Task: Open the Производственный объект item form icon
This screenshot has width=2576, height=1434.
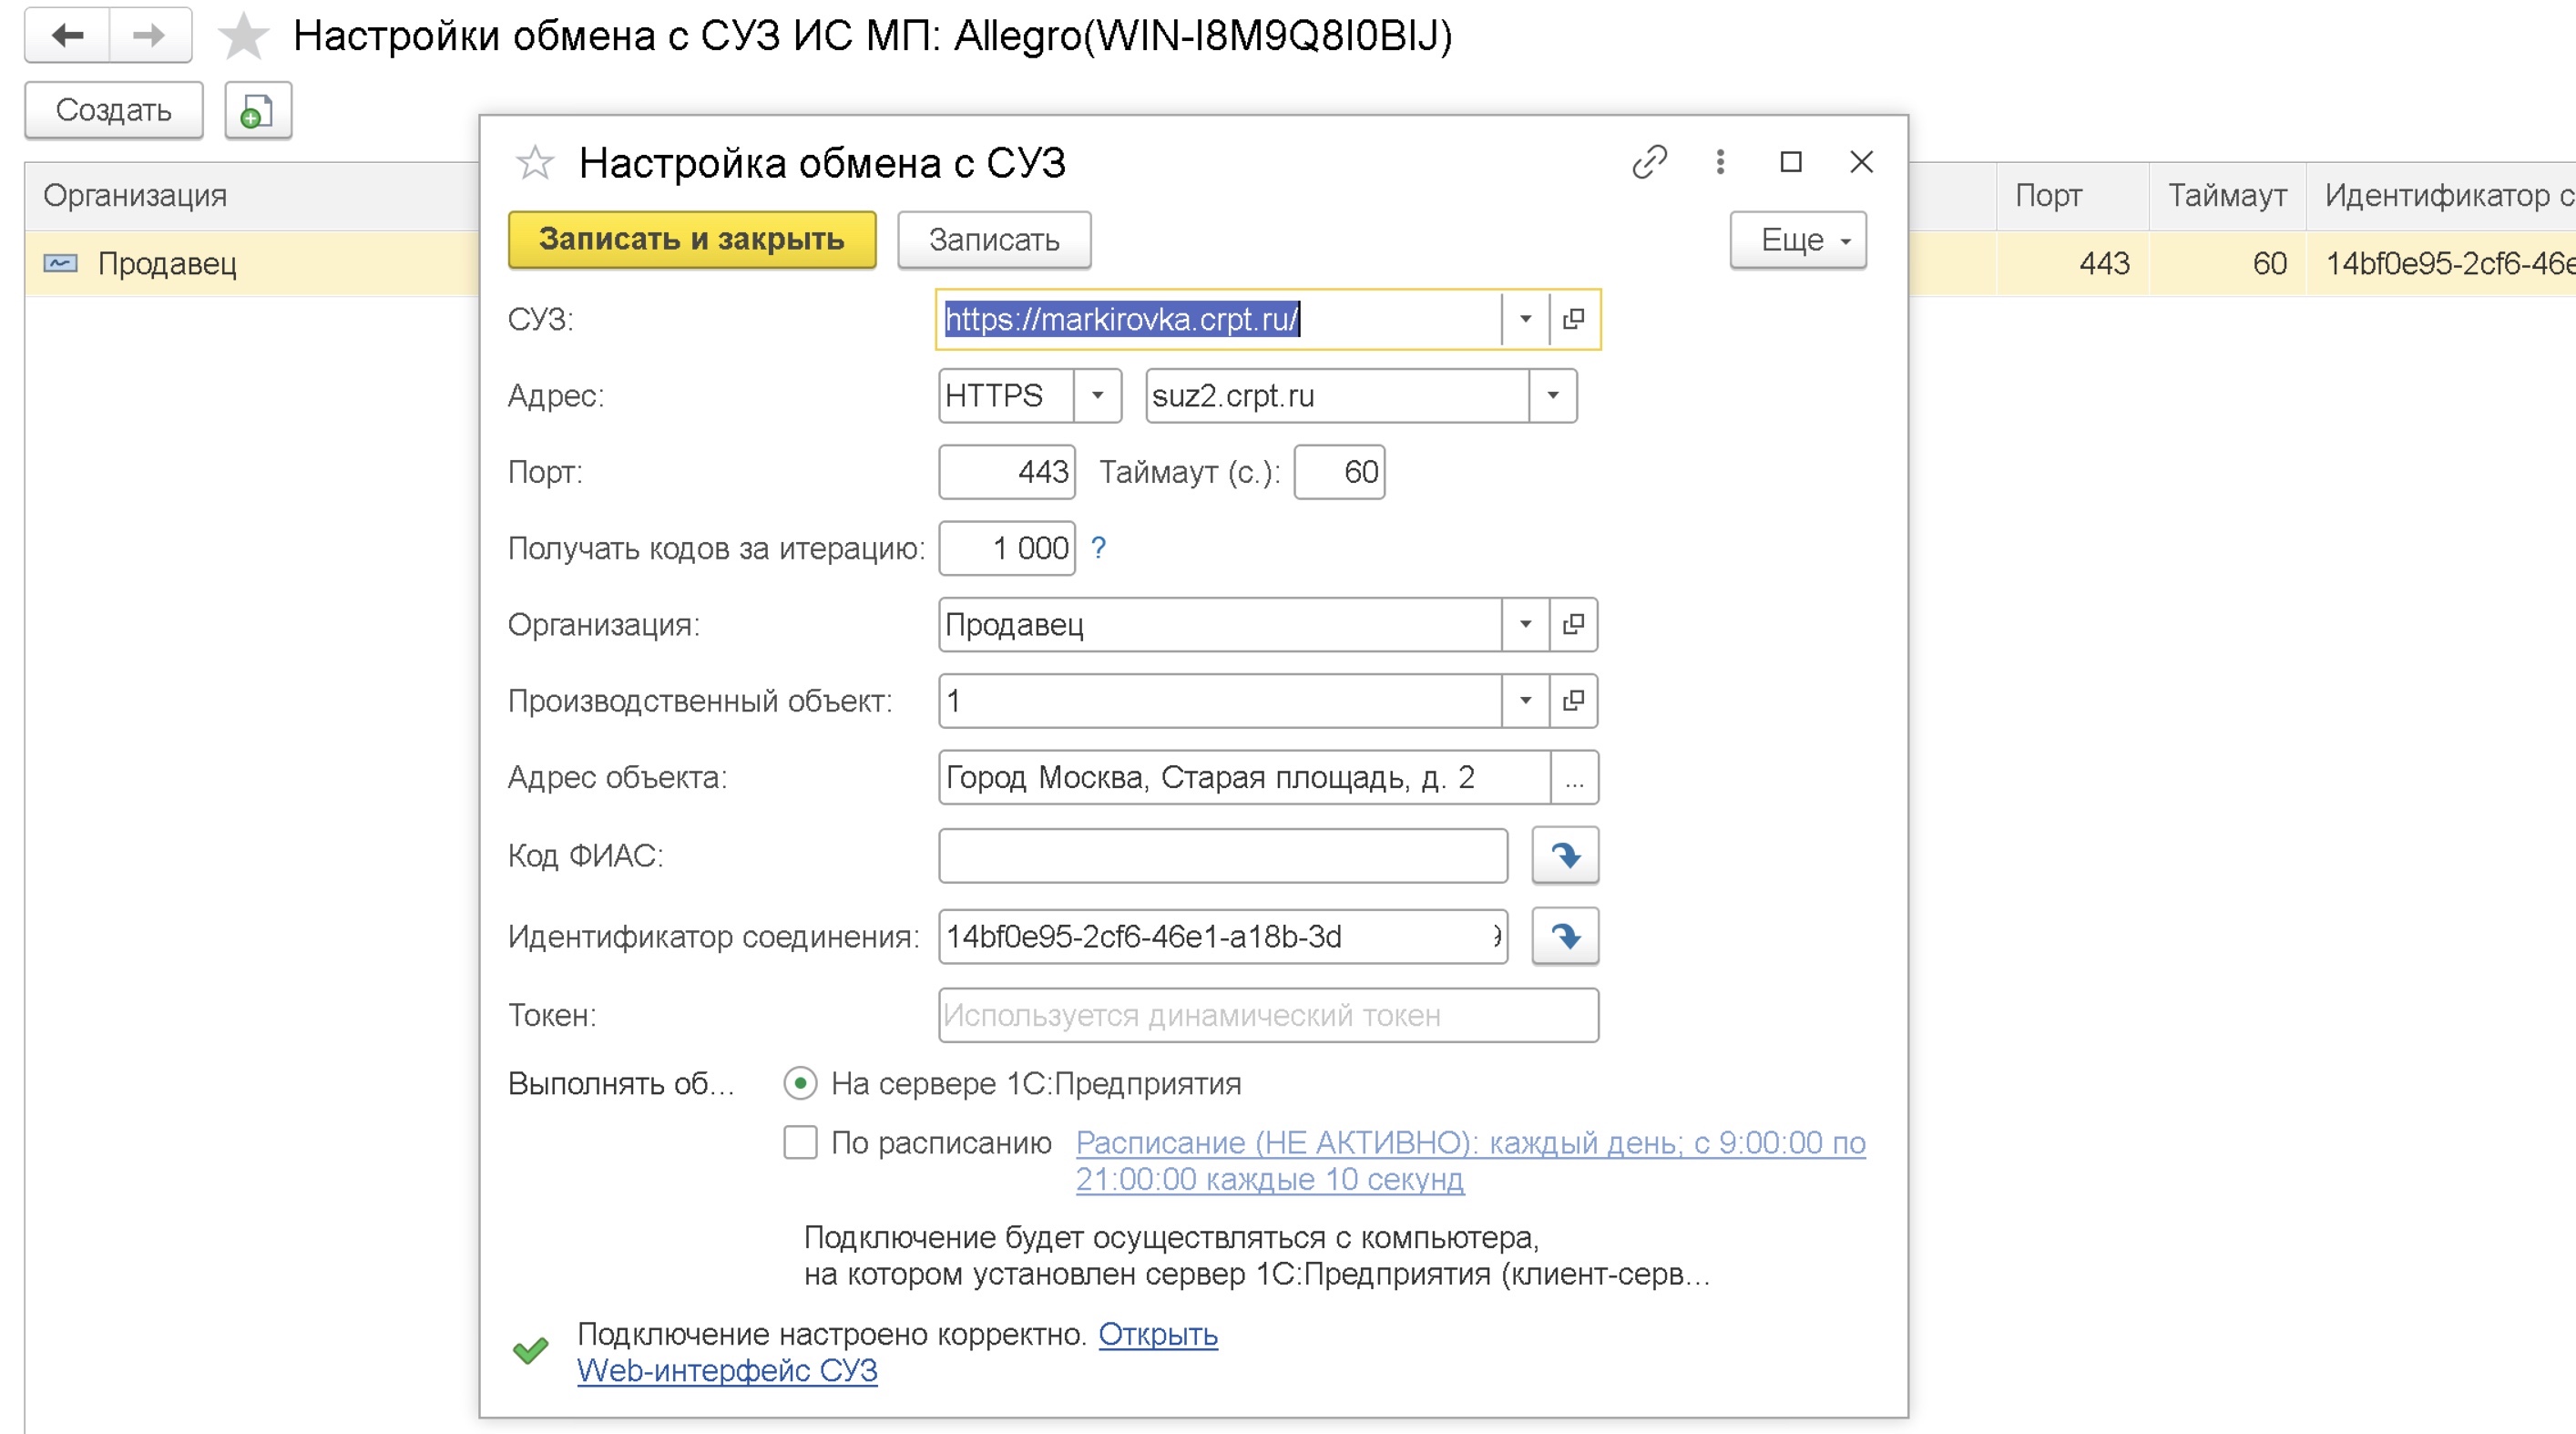Action: 1573,700
